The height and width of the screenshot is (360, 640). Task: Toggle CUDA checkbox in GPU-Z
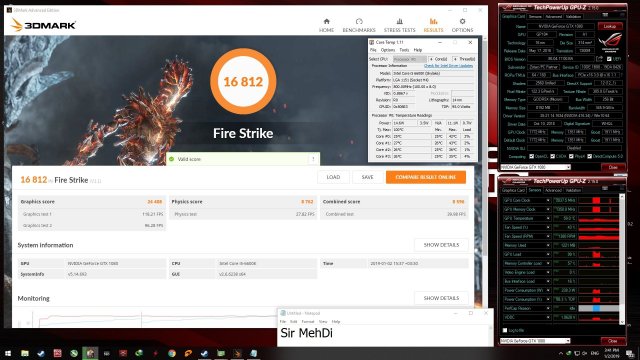coord(552,156)
